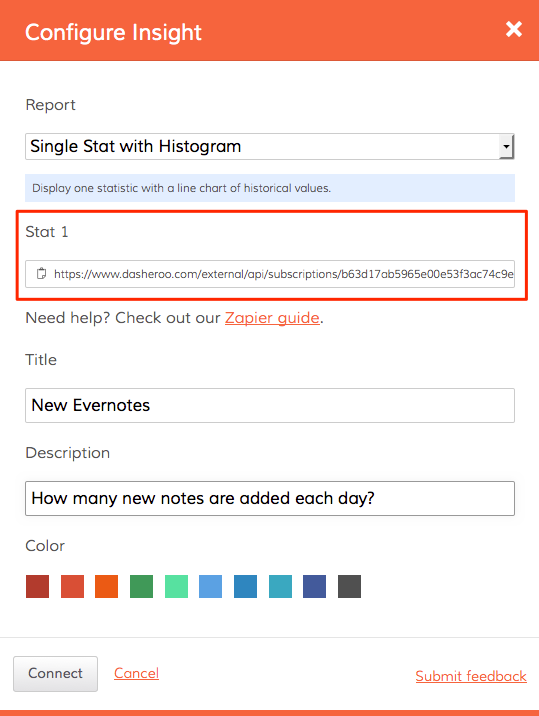
Task: Pick the coral red color swatch
Action: (x=72, y=586)
